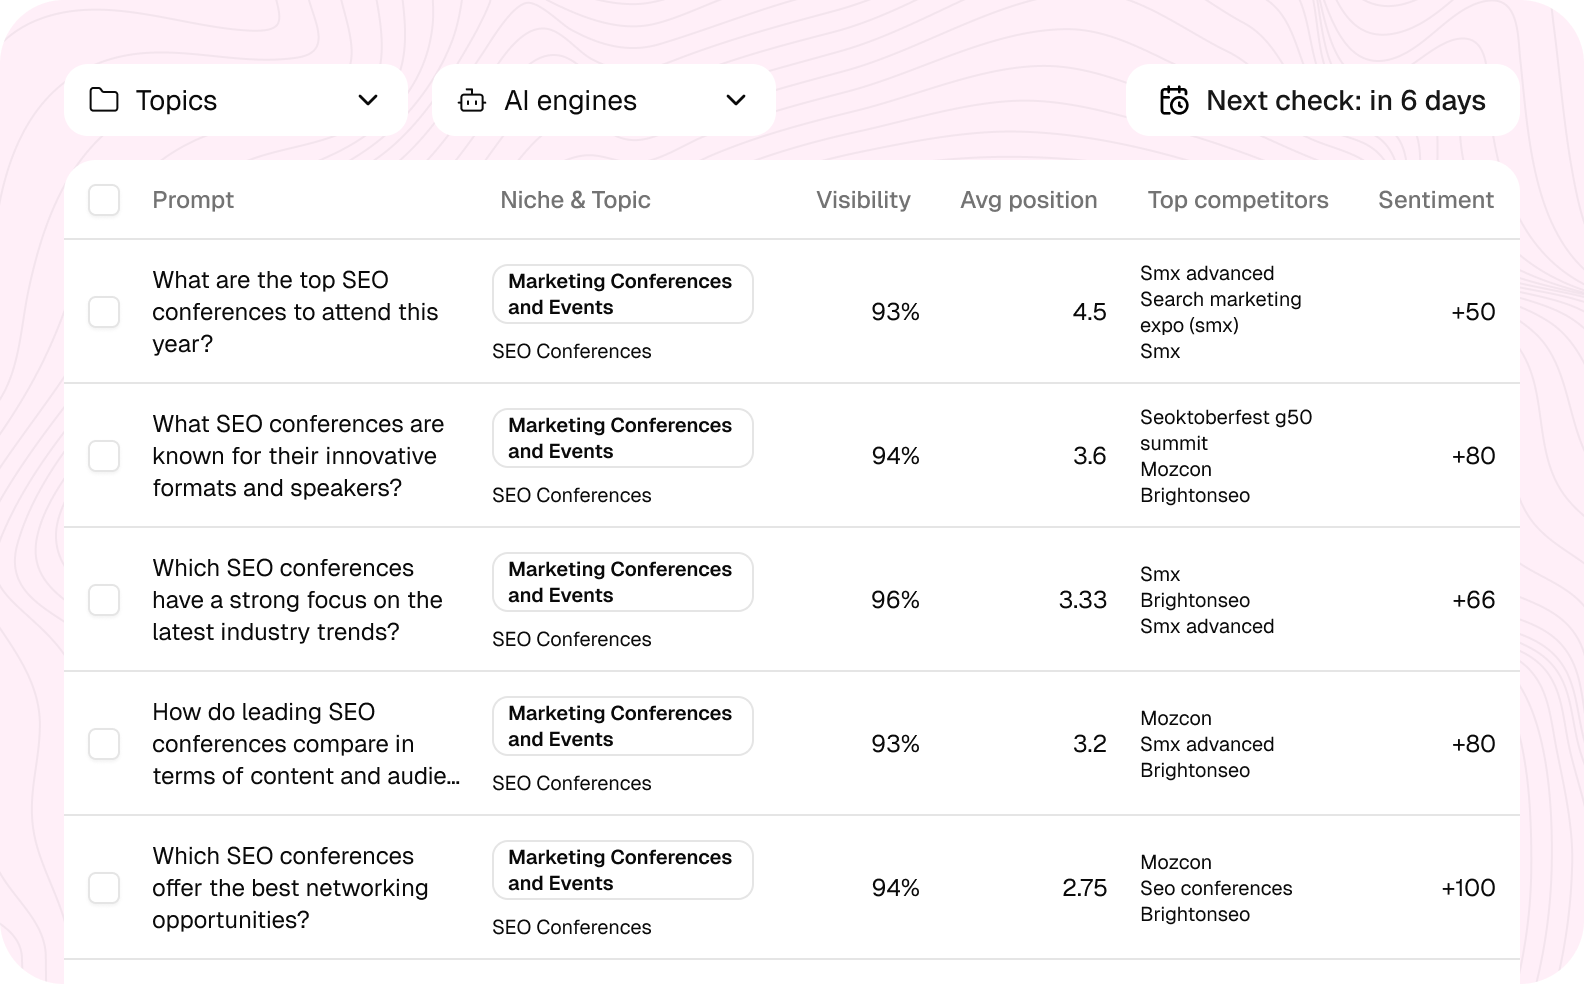This screenshot has width=1584, height=984.
Task: Click the Marketing Conferences and Events tag
Action: 622,293
